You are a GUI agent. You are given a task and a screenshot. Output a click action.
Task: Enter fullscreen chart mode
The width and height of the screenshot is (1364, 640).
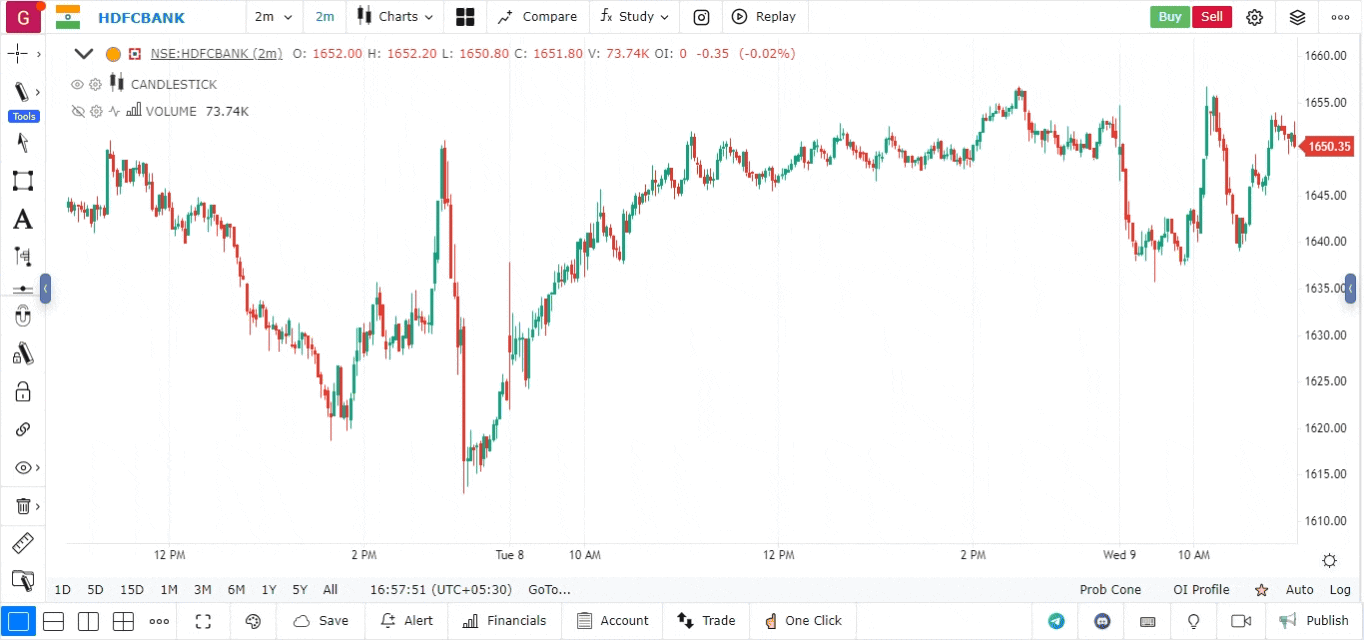pyautogui.click(x=203, y=621)
